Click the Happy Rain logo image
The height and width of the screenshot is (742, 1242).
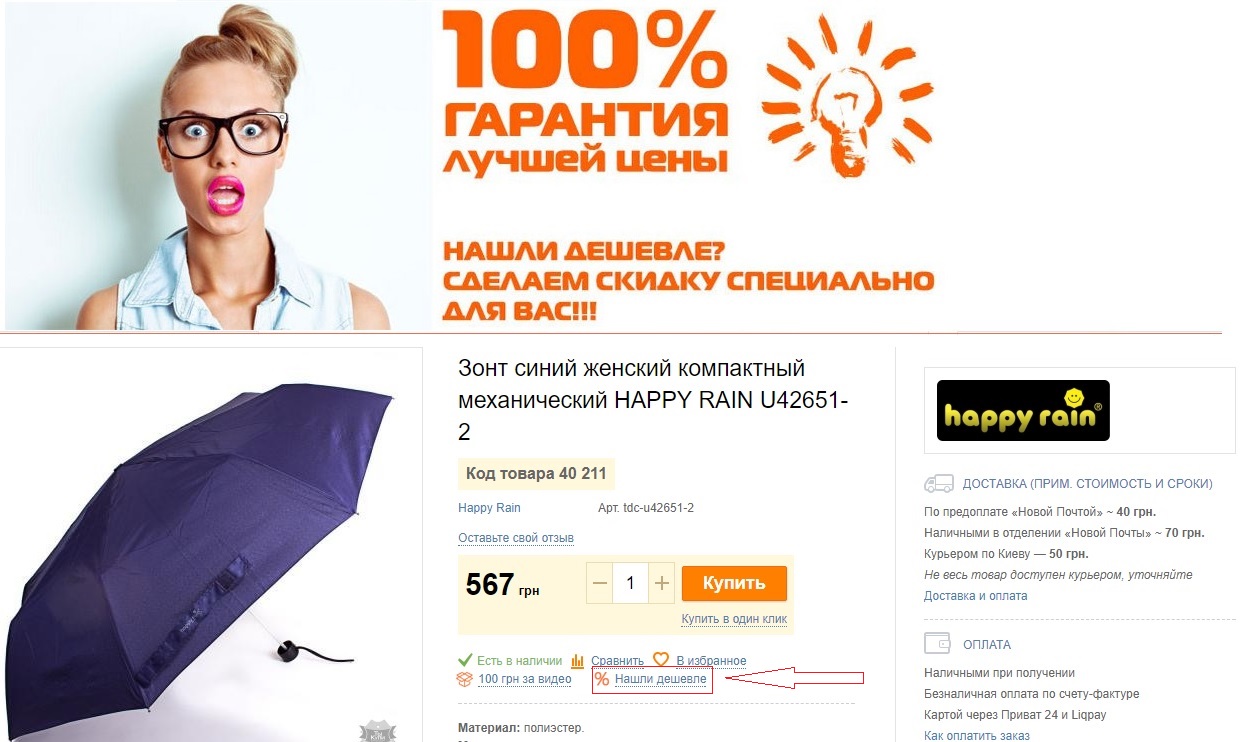[x=1023, y=411]
